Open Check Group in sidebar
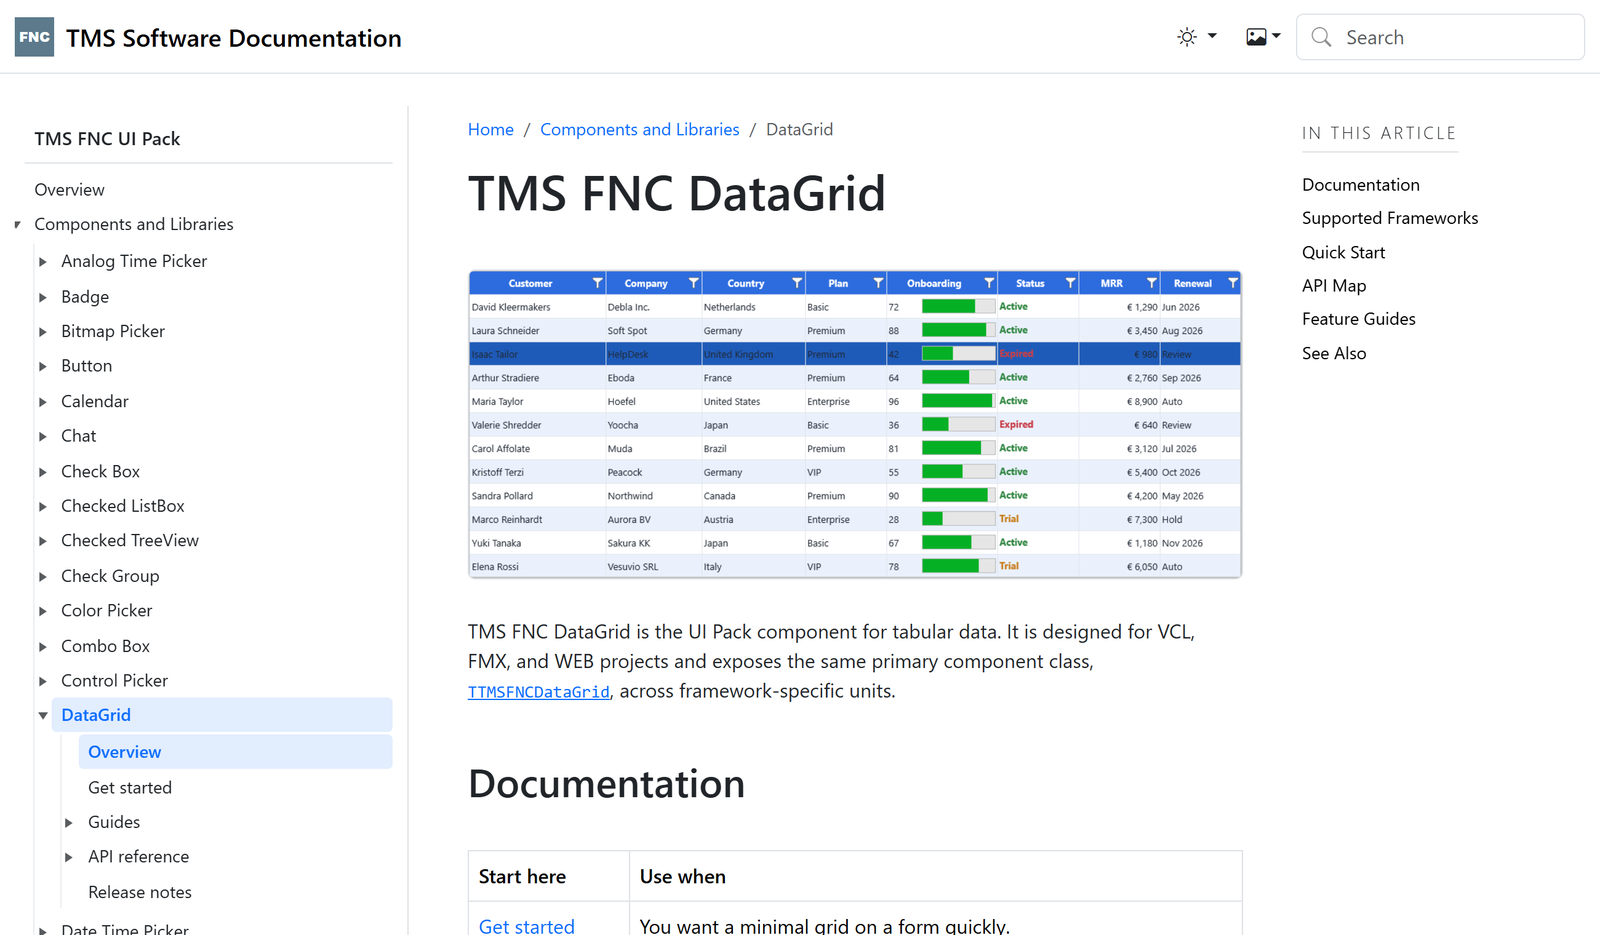1600x935 pixels. [x=110, y=576]
